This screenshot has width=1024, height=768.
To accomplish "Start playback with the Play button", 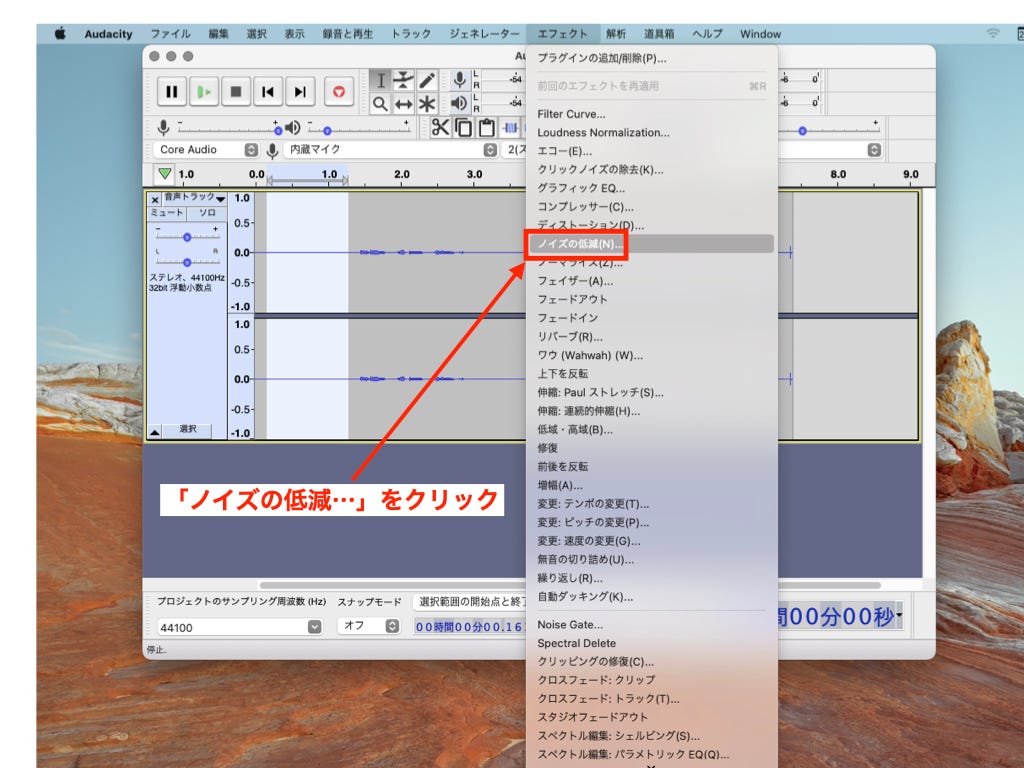I will click(x=204, y=91).
